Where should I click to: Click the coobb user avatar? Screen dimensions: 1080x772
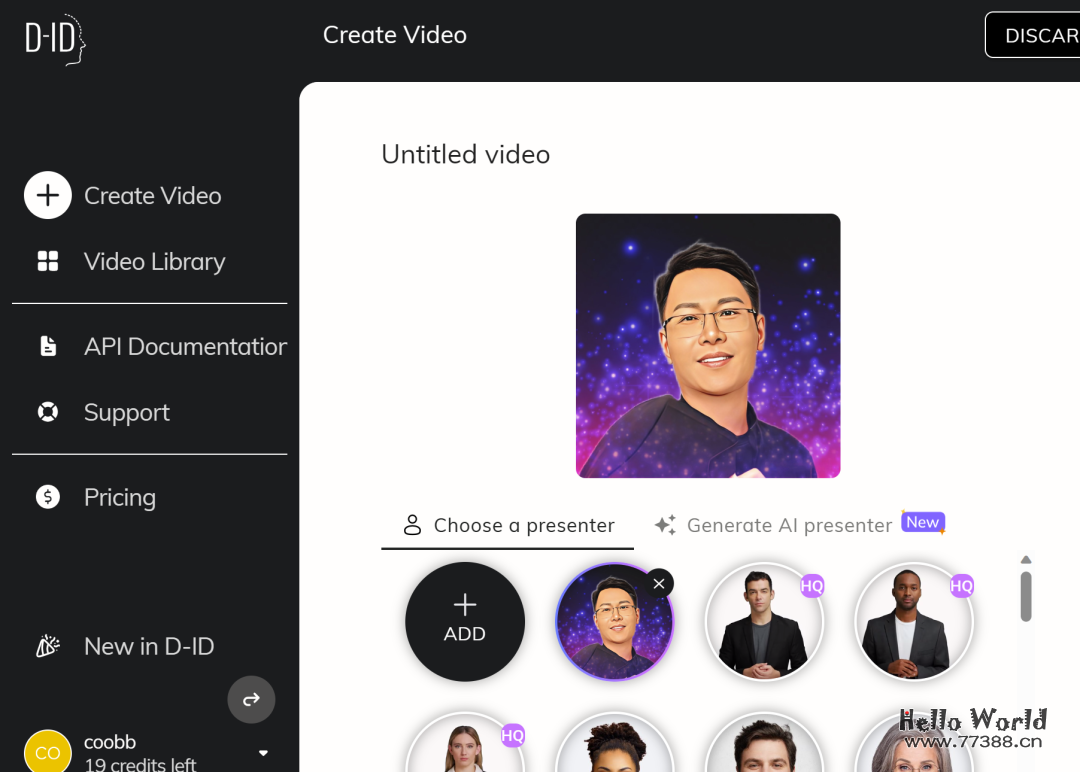point(47,751)
